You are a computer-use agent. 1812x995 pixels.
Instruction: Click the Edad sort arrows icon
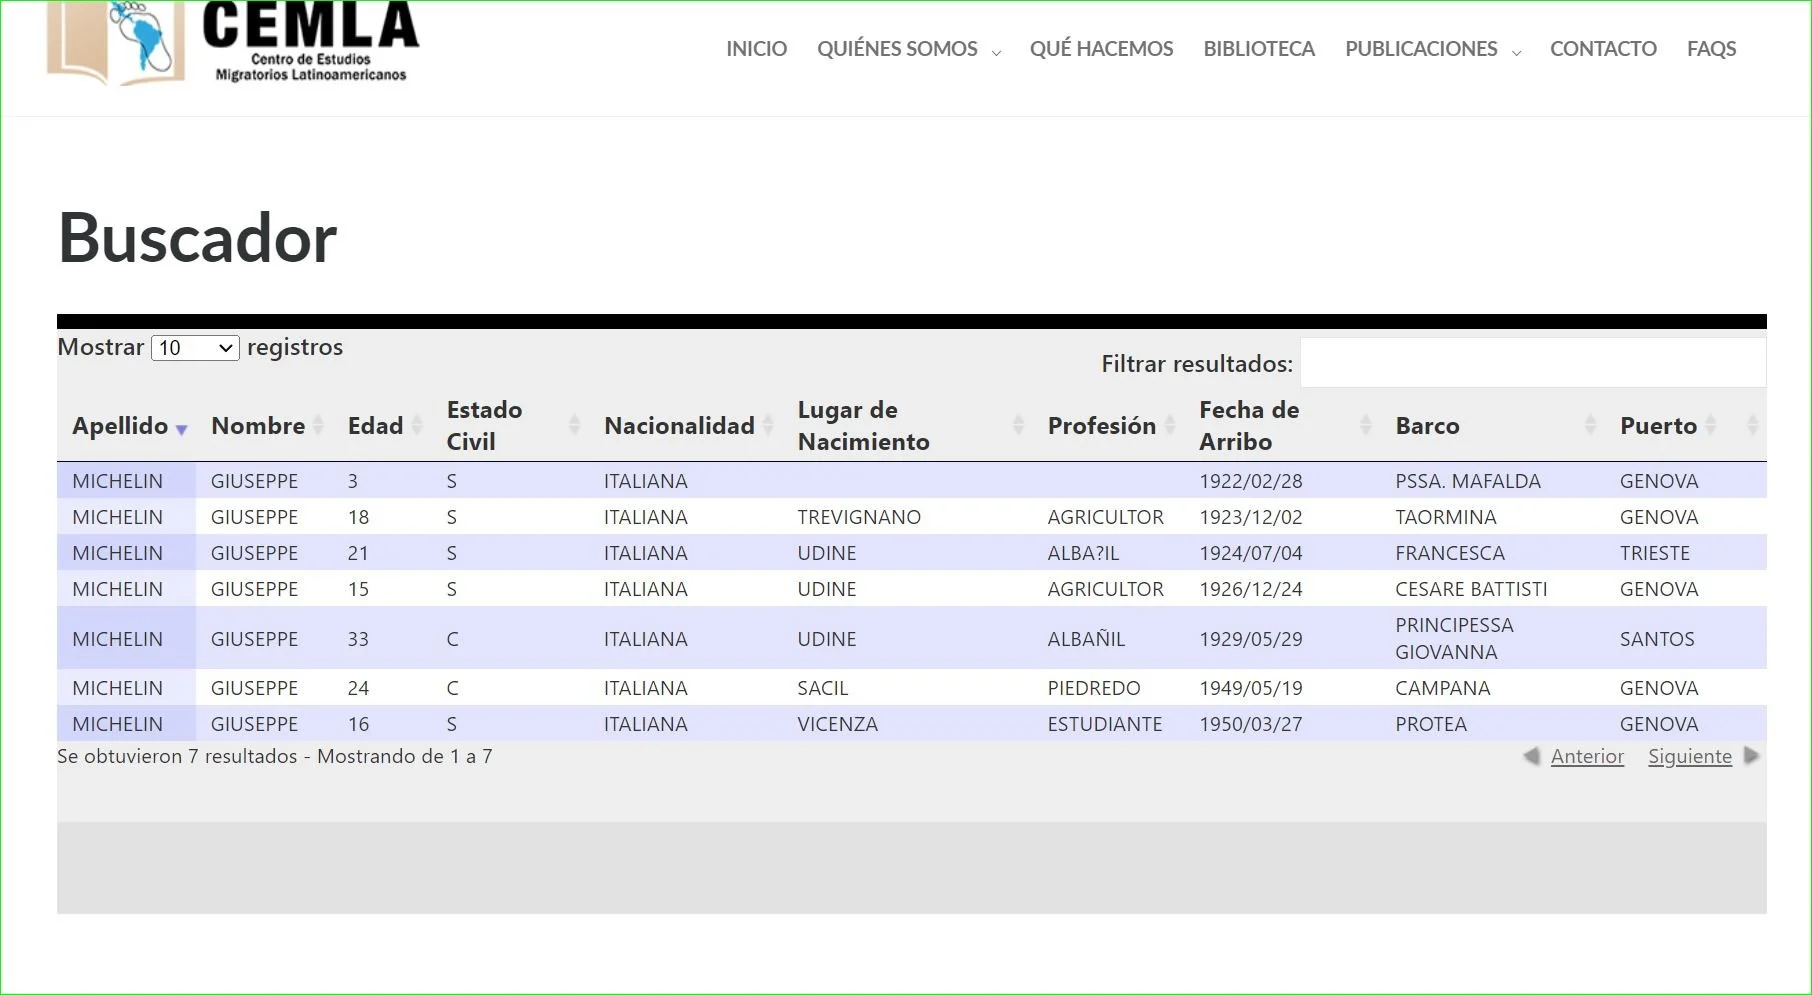click(417, 426)
